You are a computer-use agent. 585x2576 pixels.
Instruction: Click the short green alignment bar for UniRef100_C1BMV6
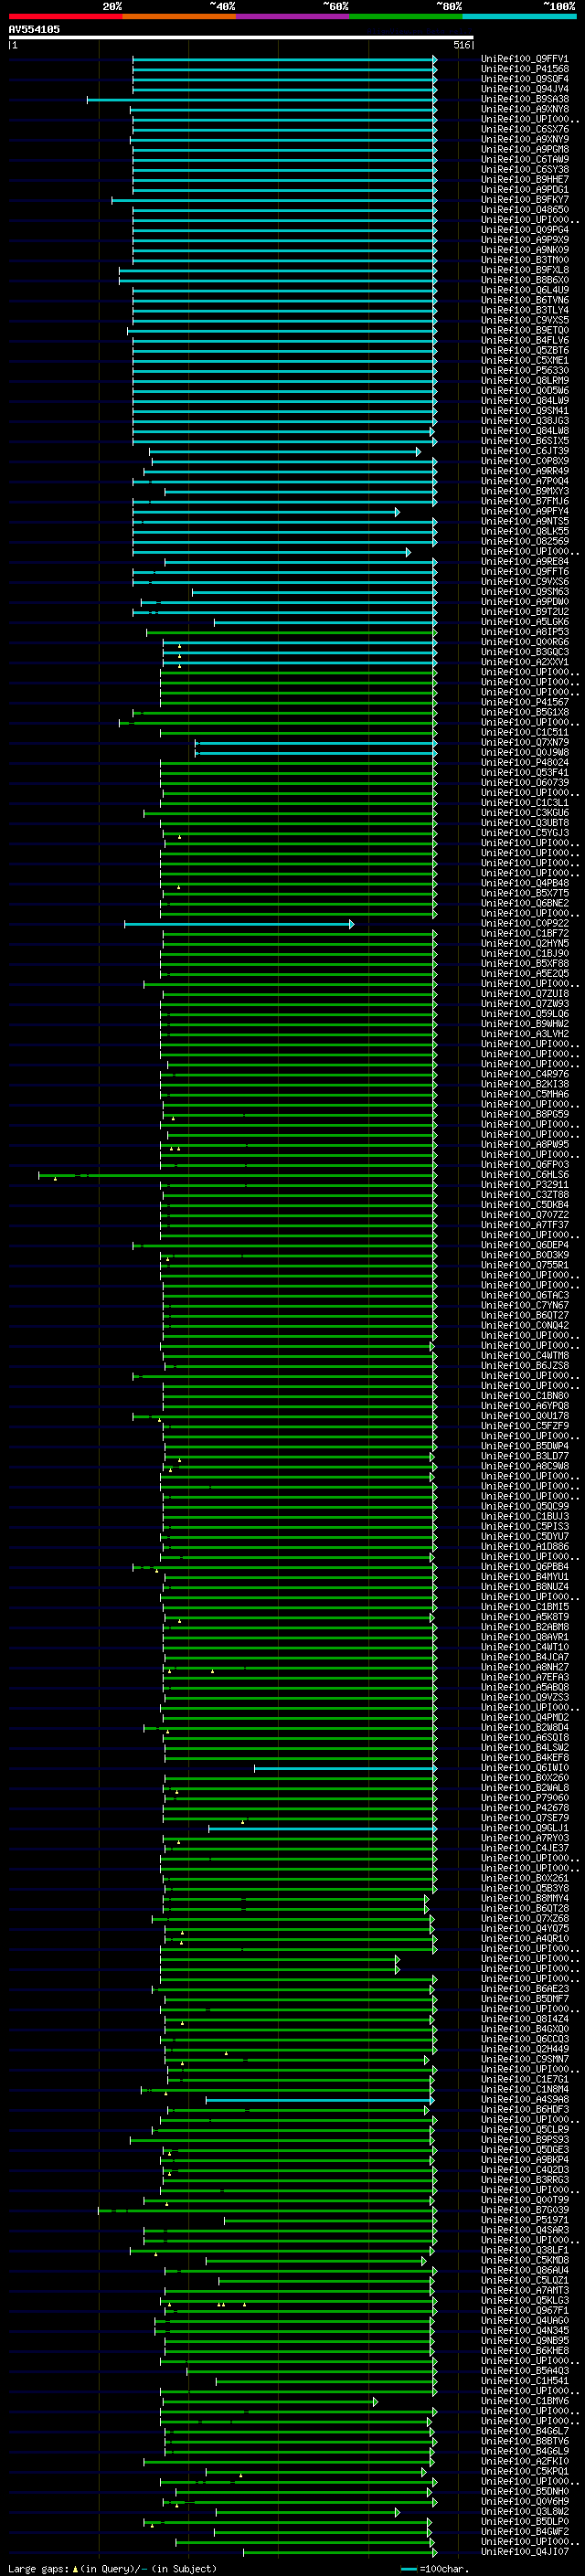[x=269, y=2402]
